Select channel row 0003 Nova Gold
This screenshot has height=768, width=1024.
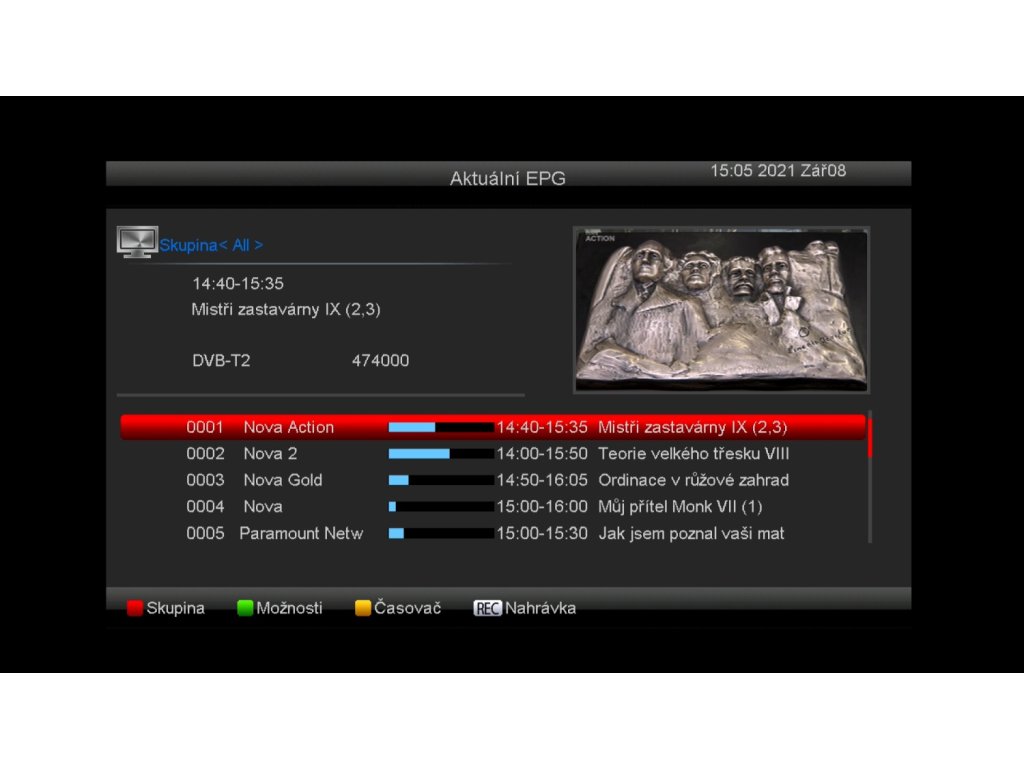click(x=493, y=480)
